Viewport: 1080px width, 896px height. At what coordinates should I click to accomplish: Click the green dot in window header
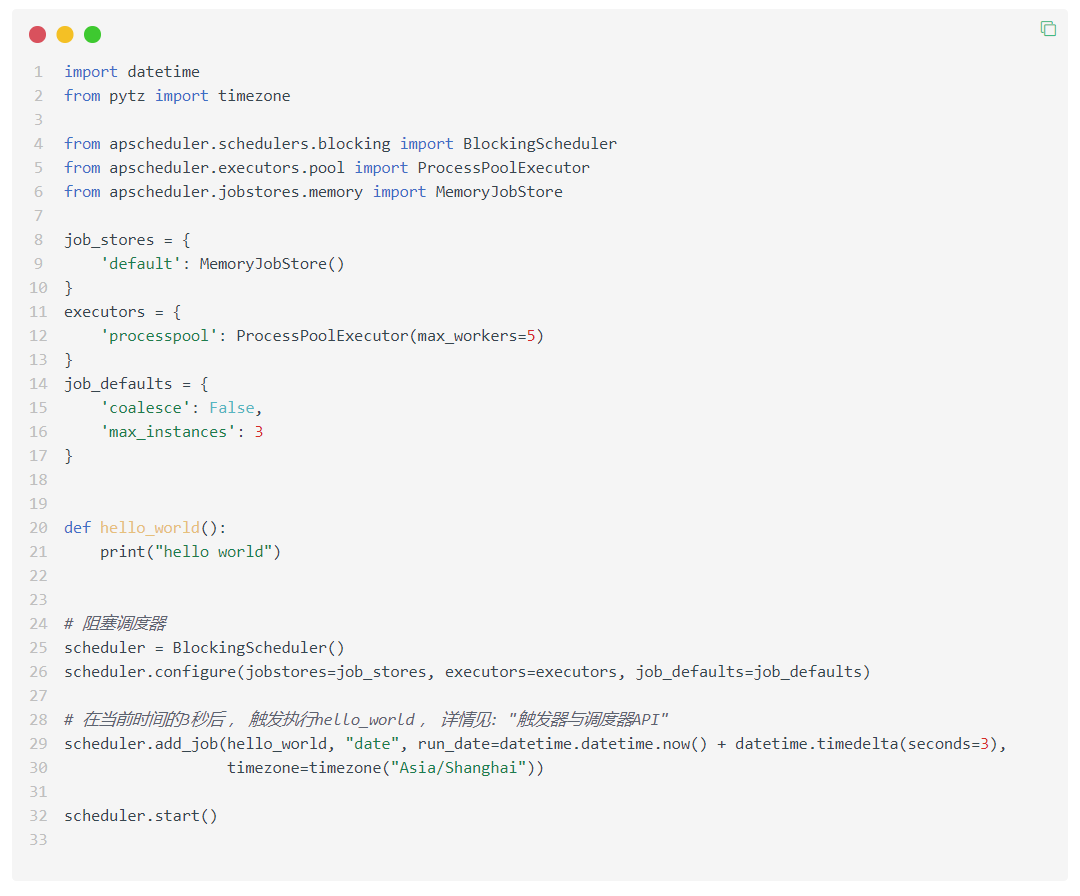point(92,35)
